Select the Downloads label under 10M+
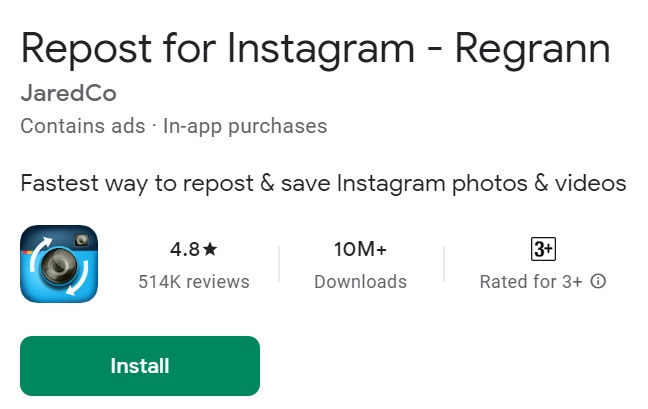 (360, 282)
